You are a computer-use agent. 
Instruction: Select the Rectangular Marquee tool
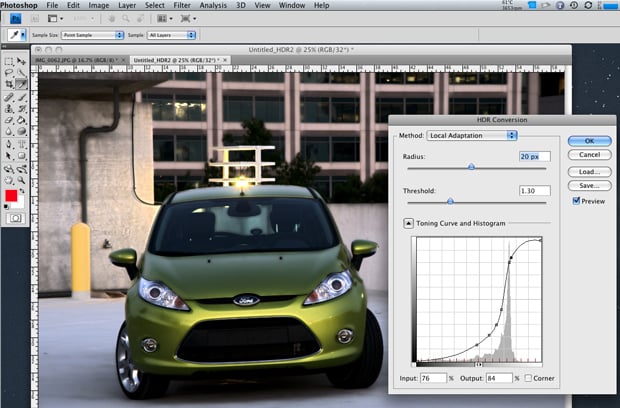click(x=9, y=61)
